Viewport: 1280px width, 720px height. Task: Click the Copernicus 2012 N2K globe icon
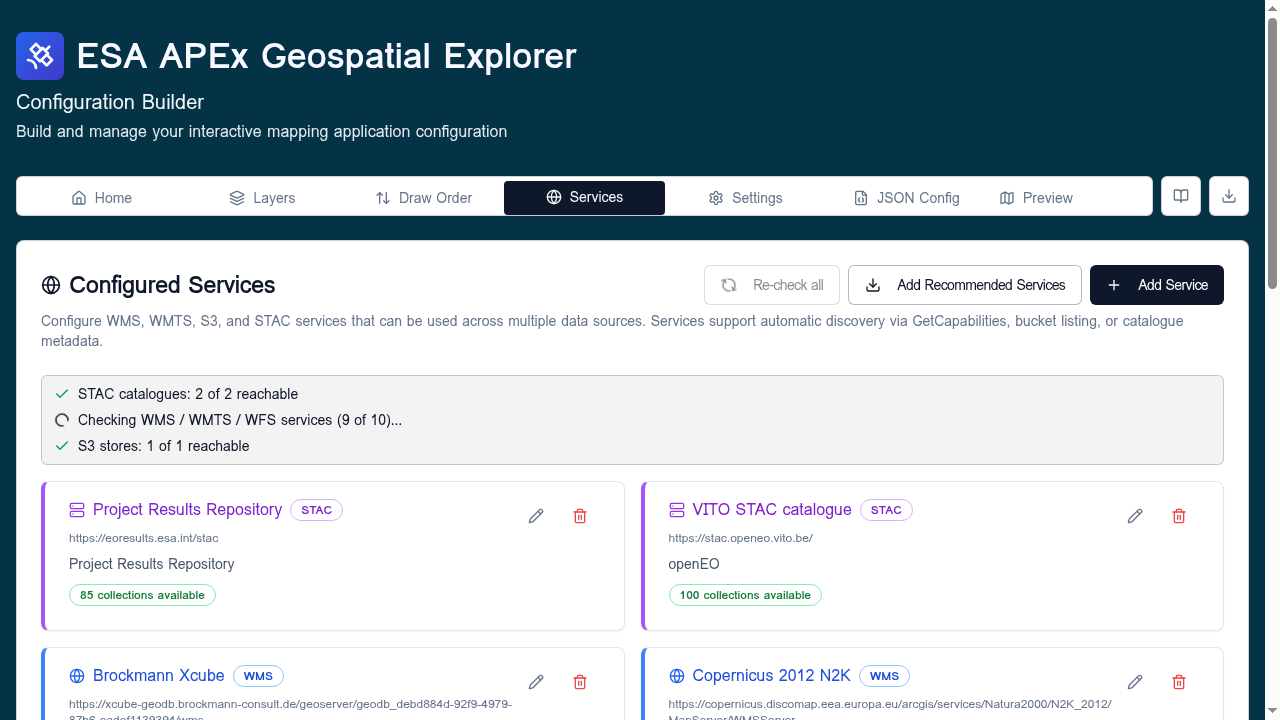tap(677, 676)
